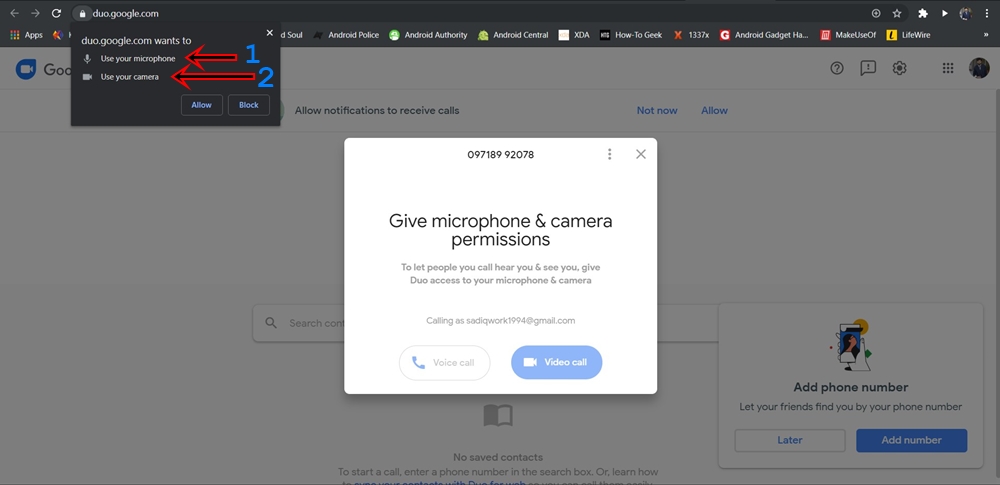Open the LifeWire bookmark
This screenshot has width=1000, height=485.
[x=909, y=35]
